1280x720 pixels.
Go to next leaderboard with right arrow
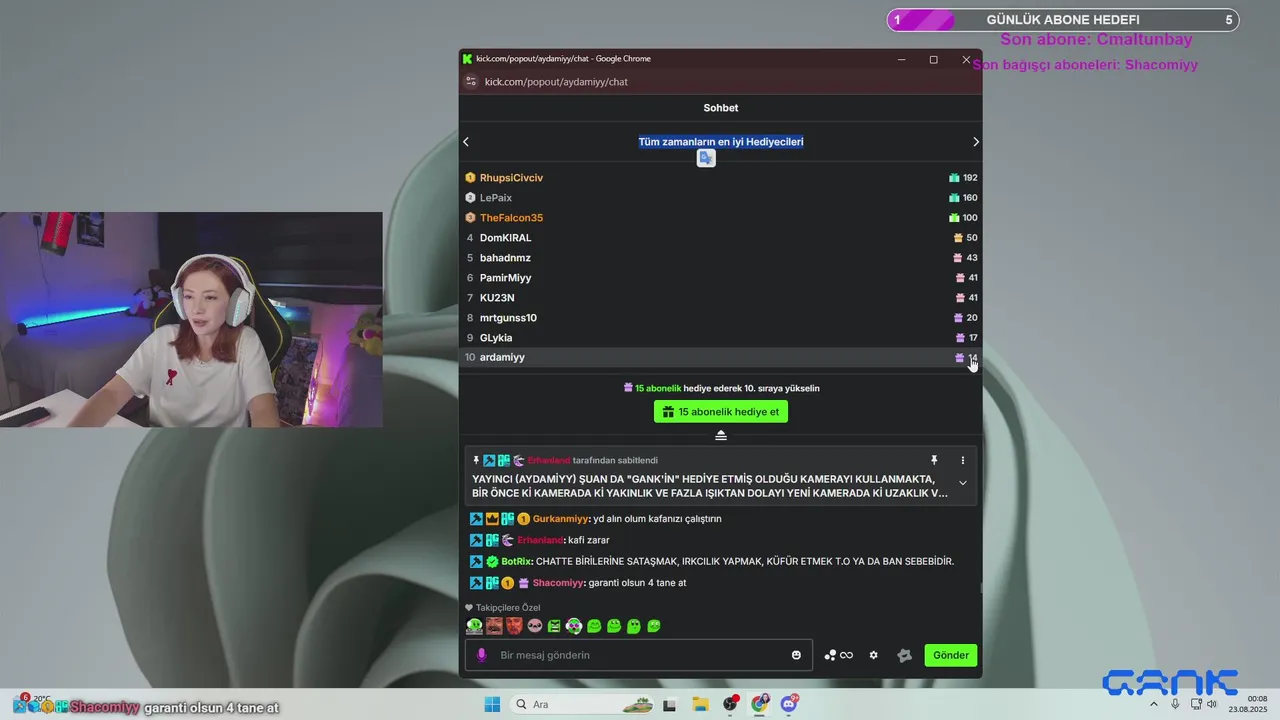pyautogui.click(x=976, y=142)
